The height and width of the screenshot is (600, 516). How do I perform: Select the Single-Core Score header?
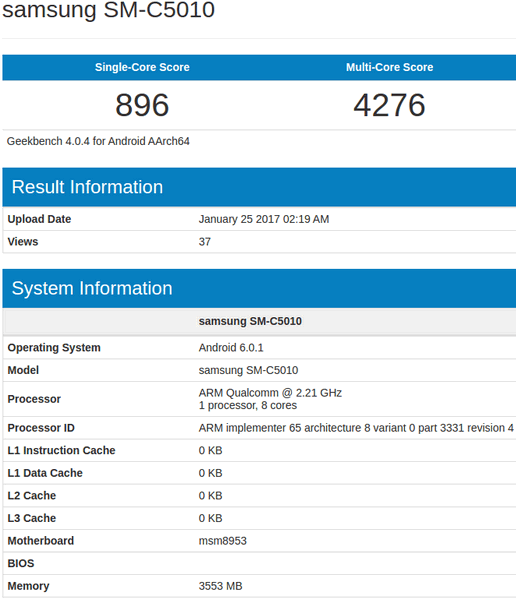[142, 67]
